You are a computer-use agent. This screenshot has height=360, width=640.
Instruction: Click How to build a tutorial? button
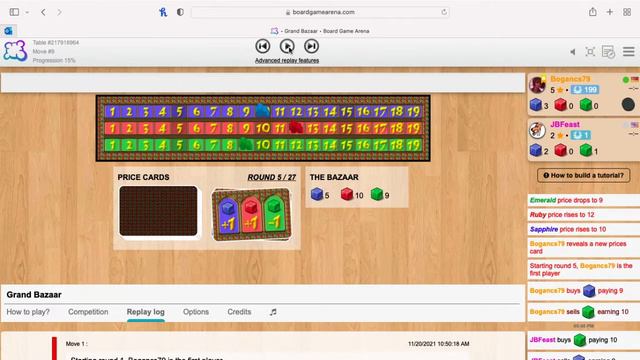(584, 176)
